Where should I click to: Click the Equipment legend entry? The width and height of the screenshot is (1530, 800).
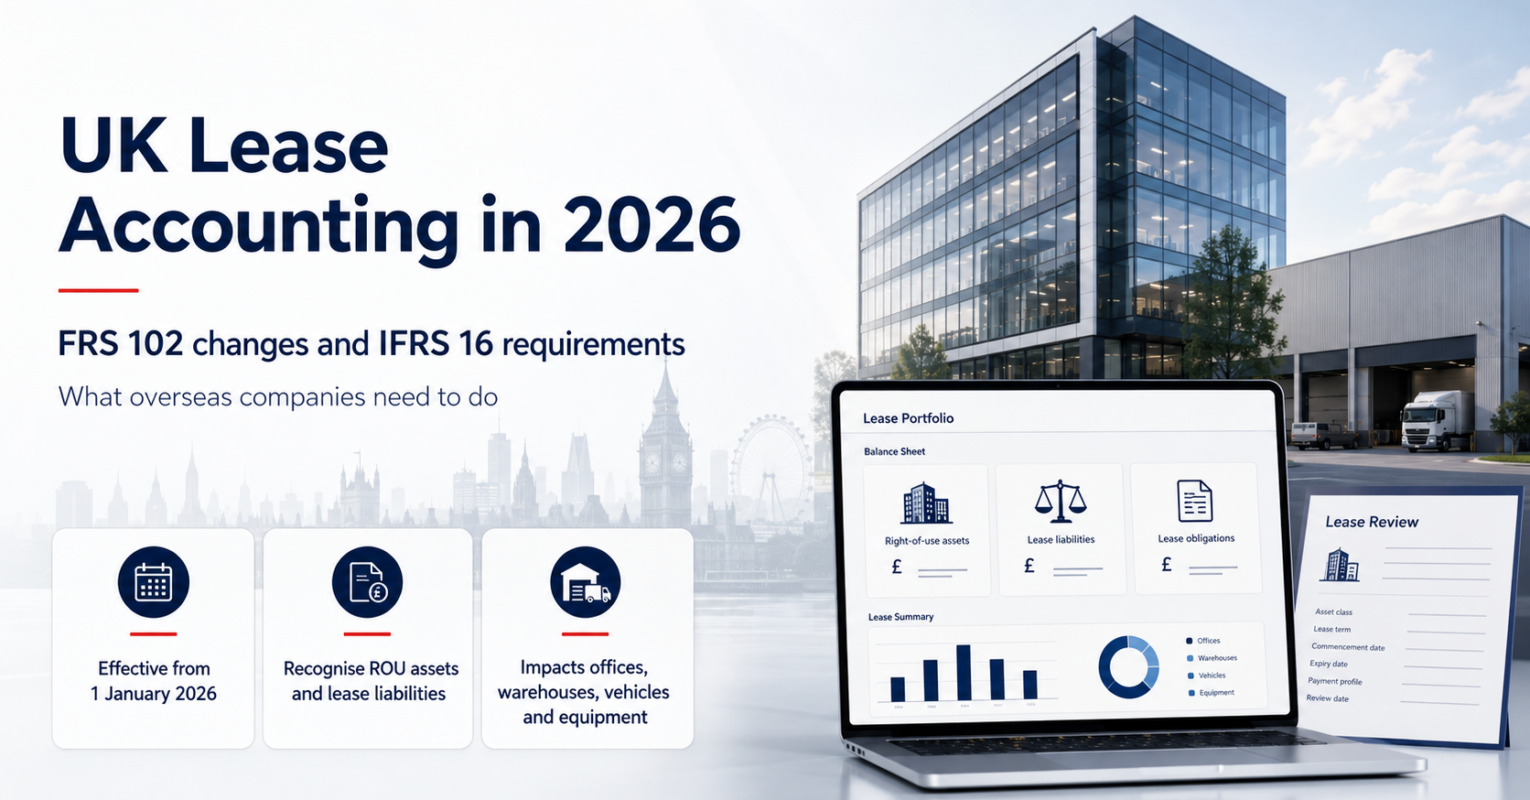(1210, 692)
